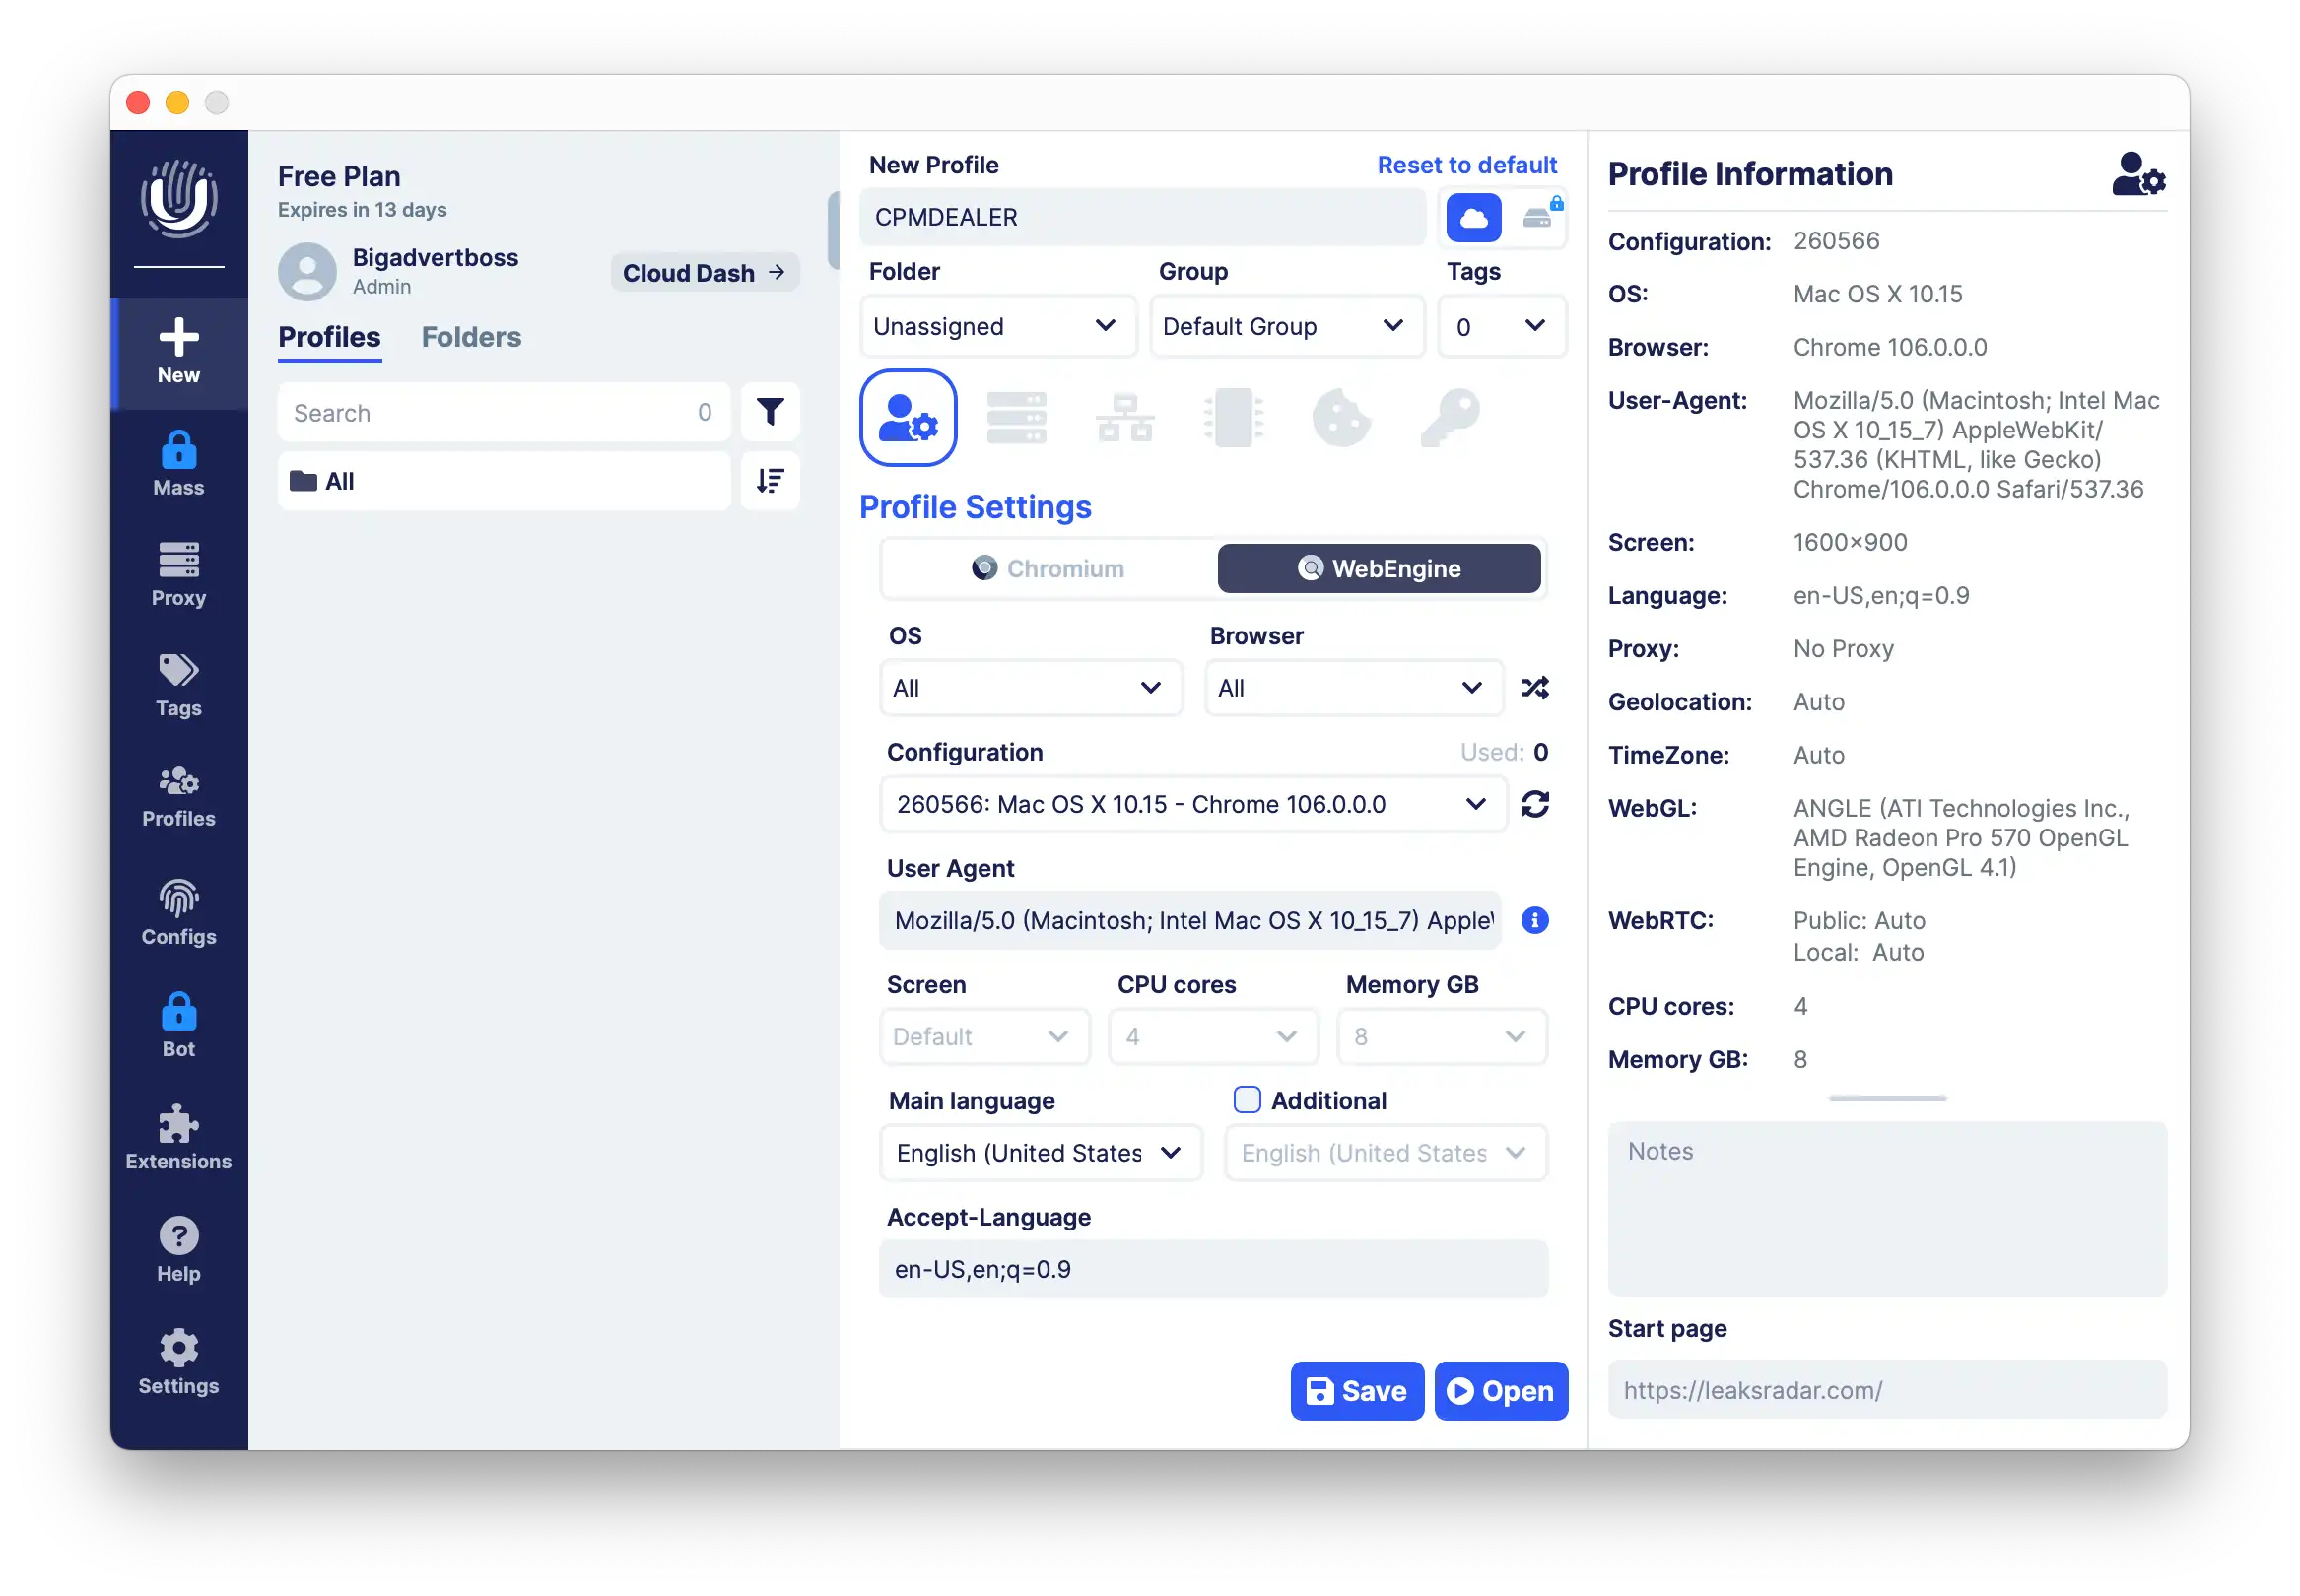Open hardware chip settings tab icon

tap(1233, 418)
